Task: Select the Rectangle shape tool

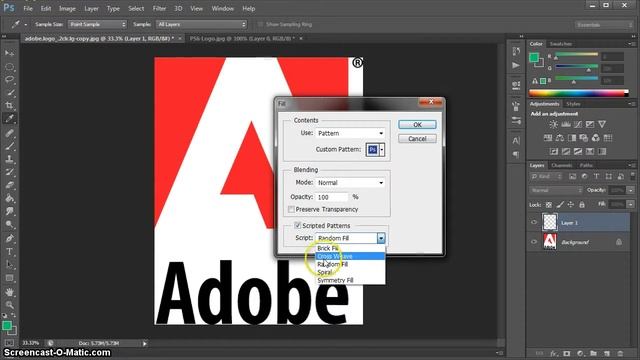Action: [x=9, y=278]
